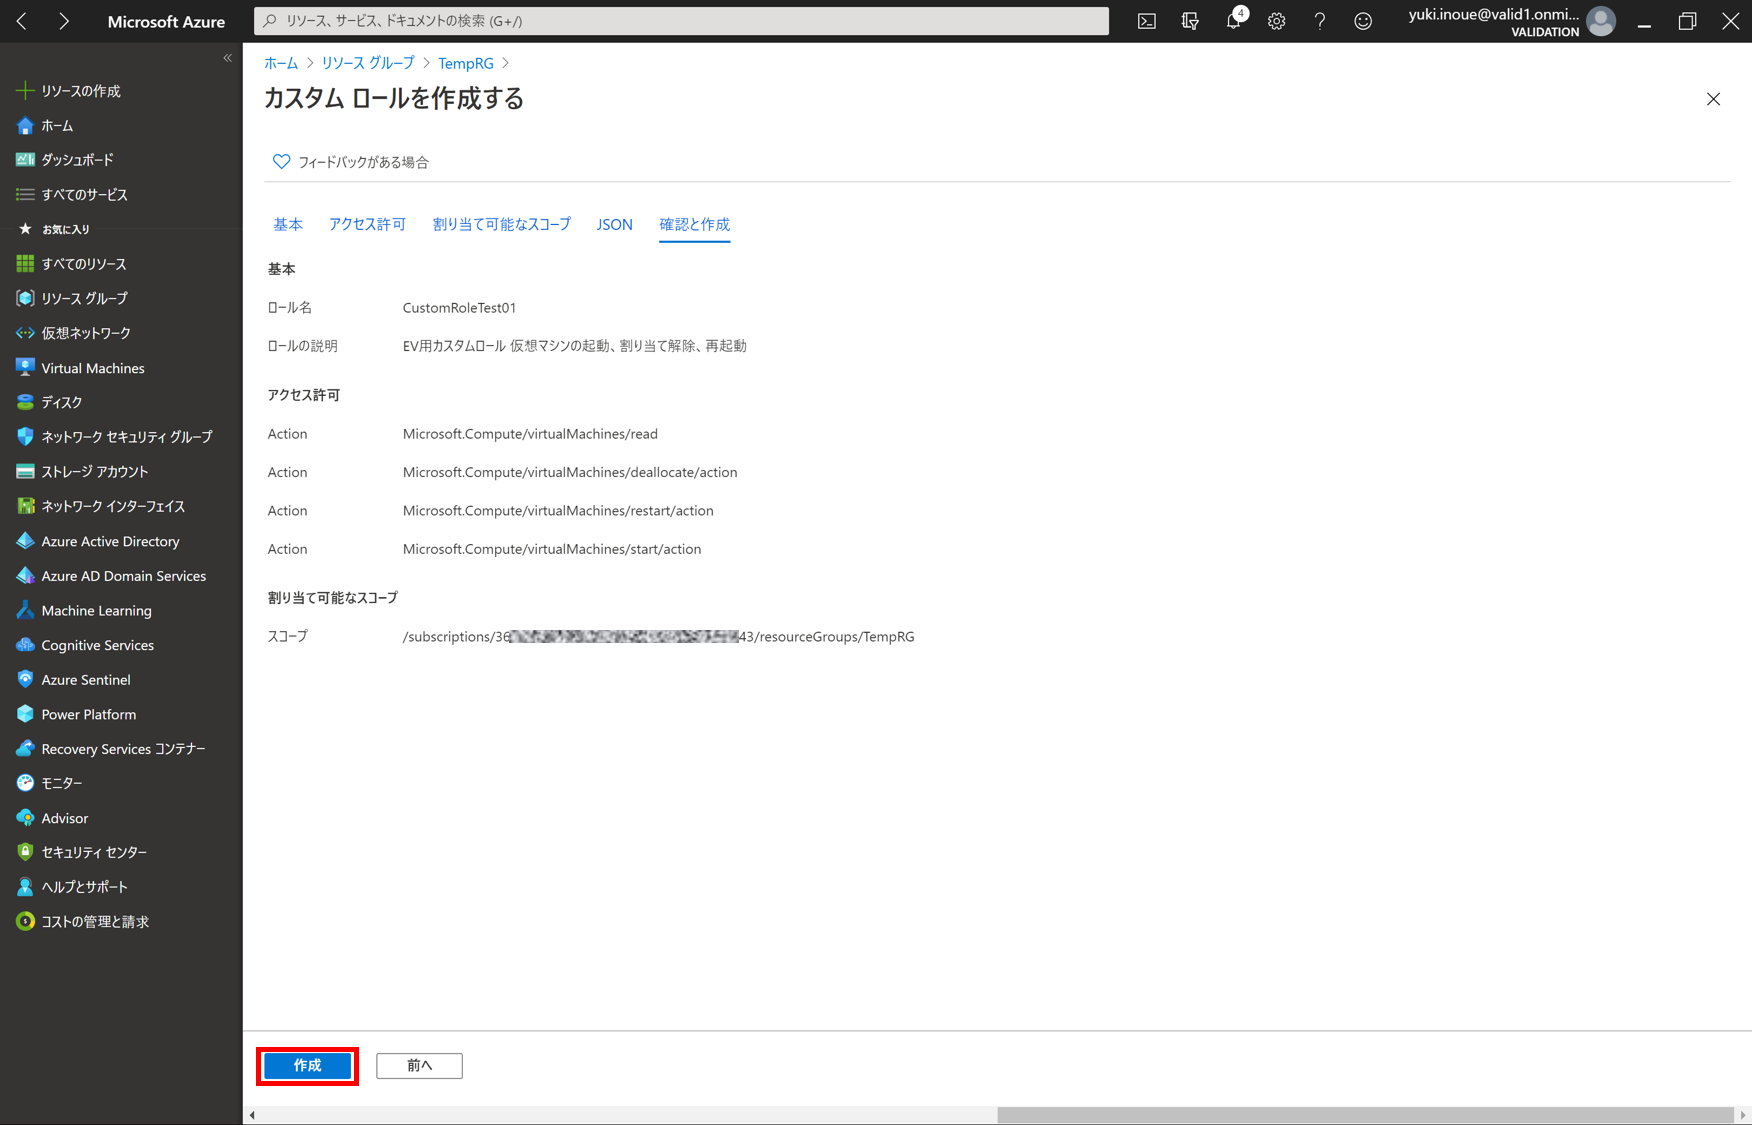1752x1125 pixels.
Task: Open the user account avatar
Action: 1601,21
